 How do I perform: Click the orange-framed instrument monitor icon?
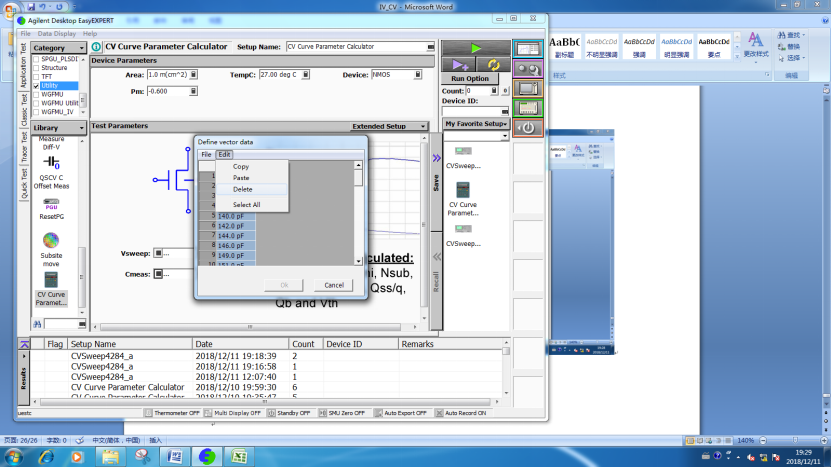pos(528,89)
